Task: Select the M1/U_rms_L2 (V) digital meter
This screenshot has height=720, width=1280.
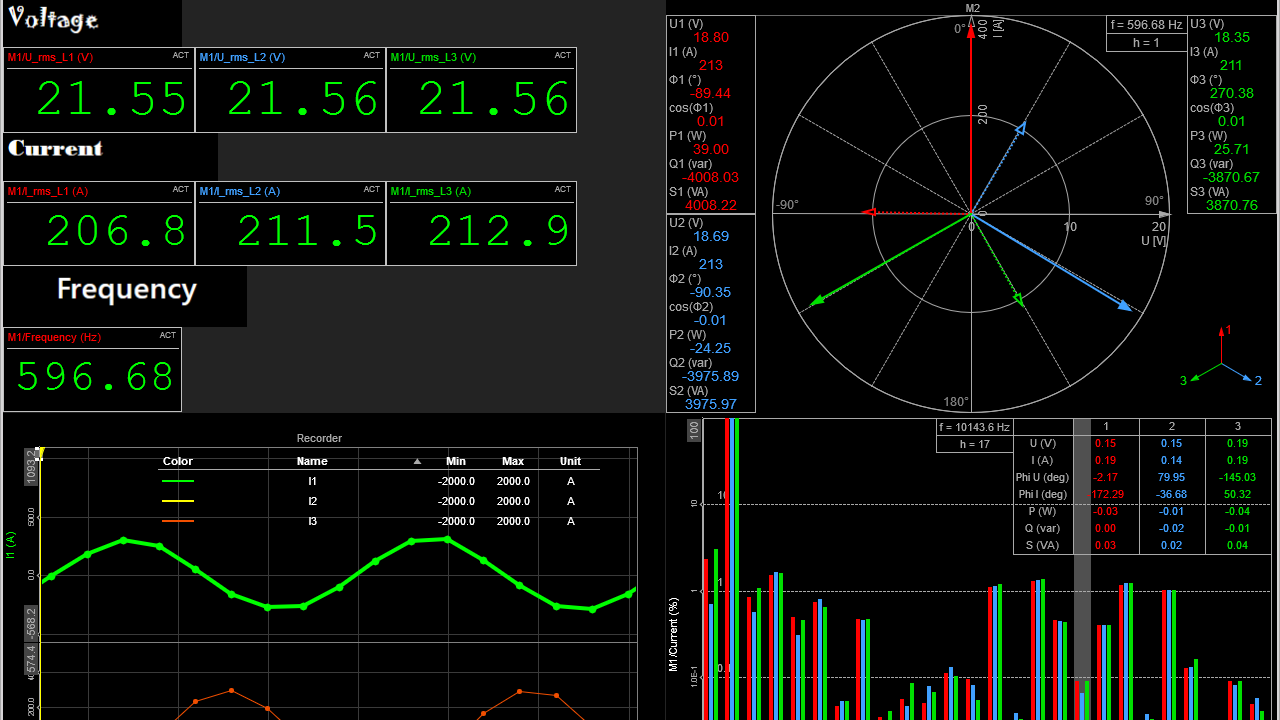Action: (x=290, y=90)
